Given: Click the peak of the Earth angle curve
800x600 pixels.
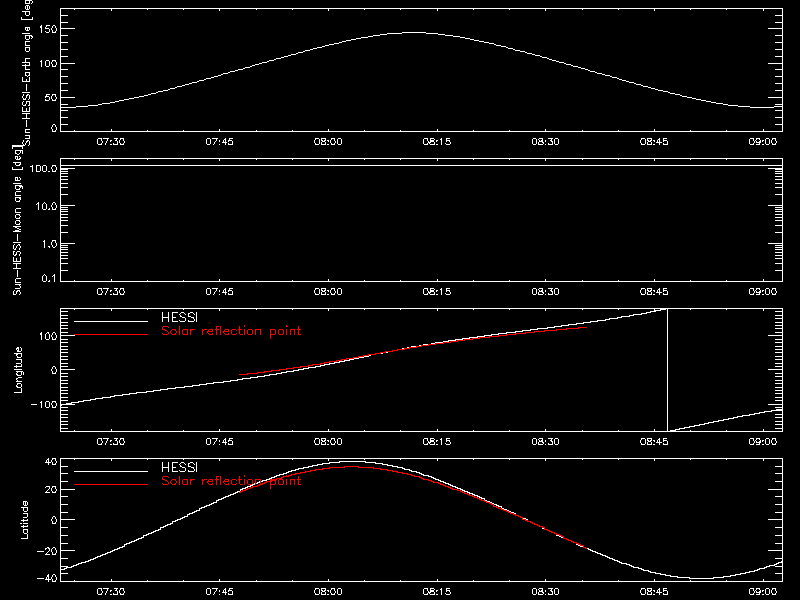Looking at the screenshot, I should pos(414,33).
